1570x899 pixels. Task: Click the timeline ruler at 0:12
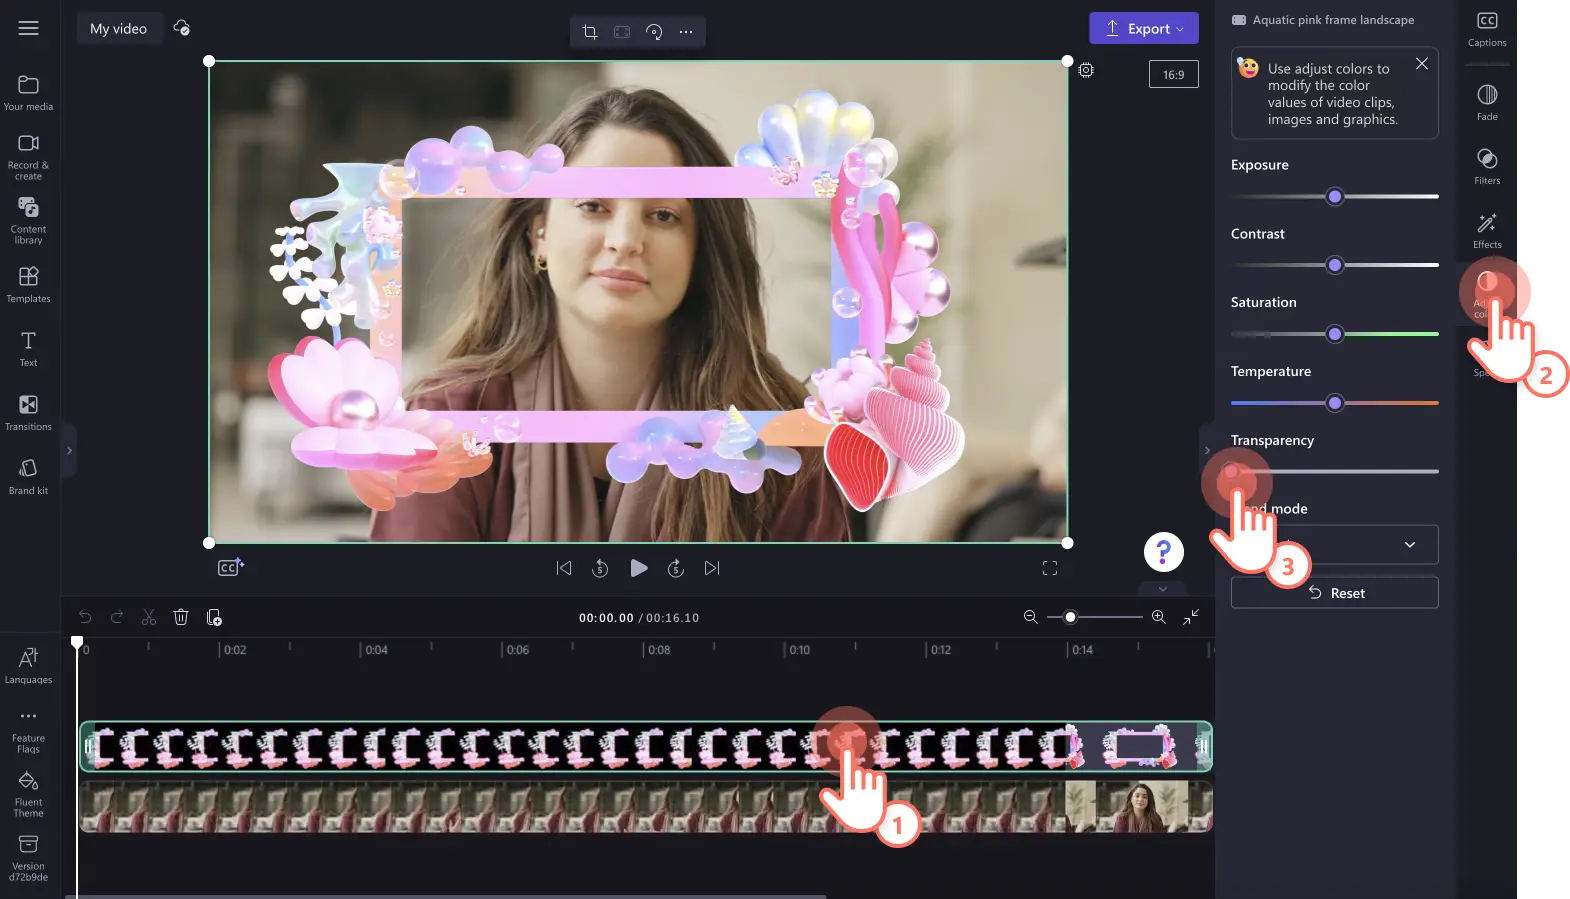coord(941,650)
